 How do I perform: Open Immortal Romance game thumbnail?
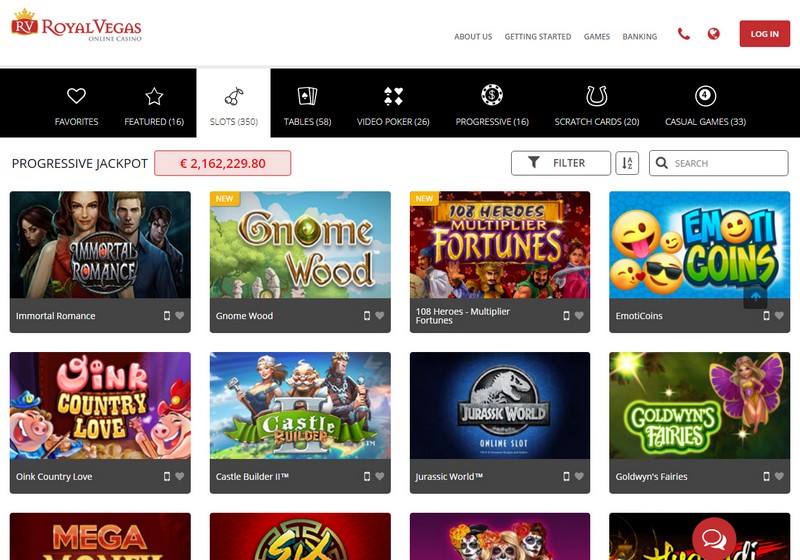click(100, 245)
